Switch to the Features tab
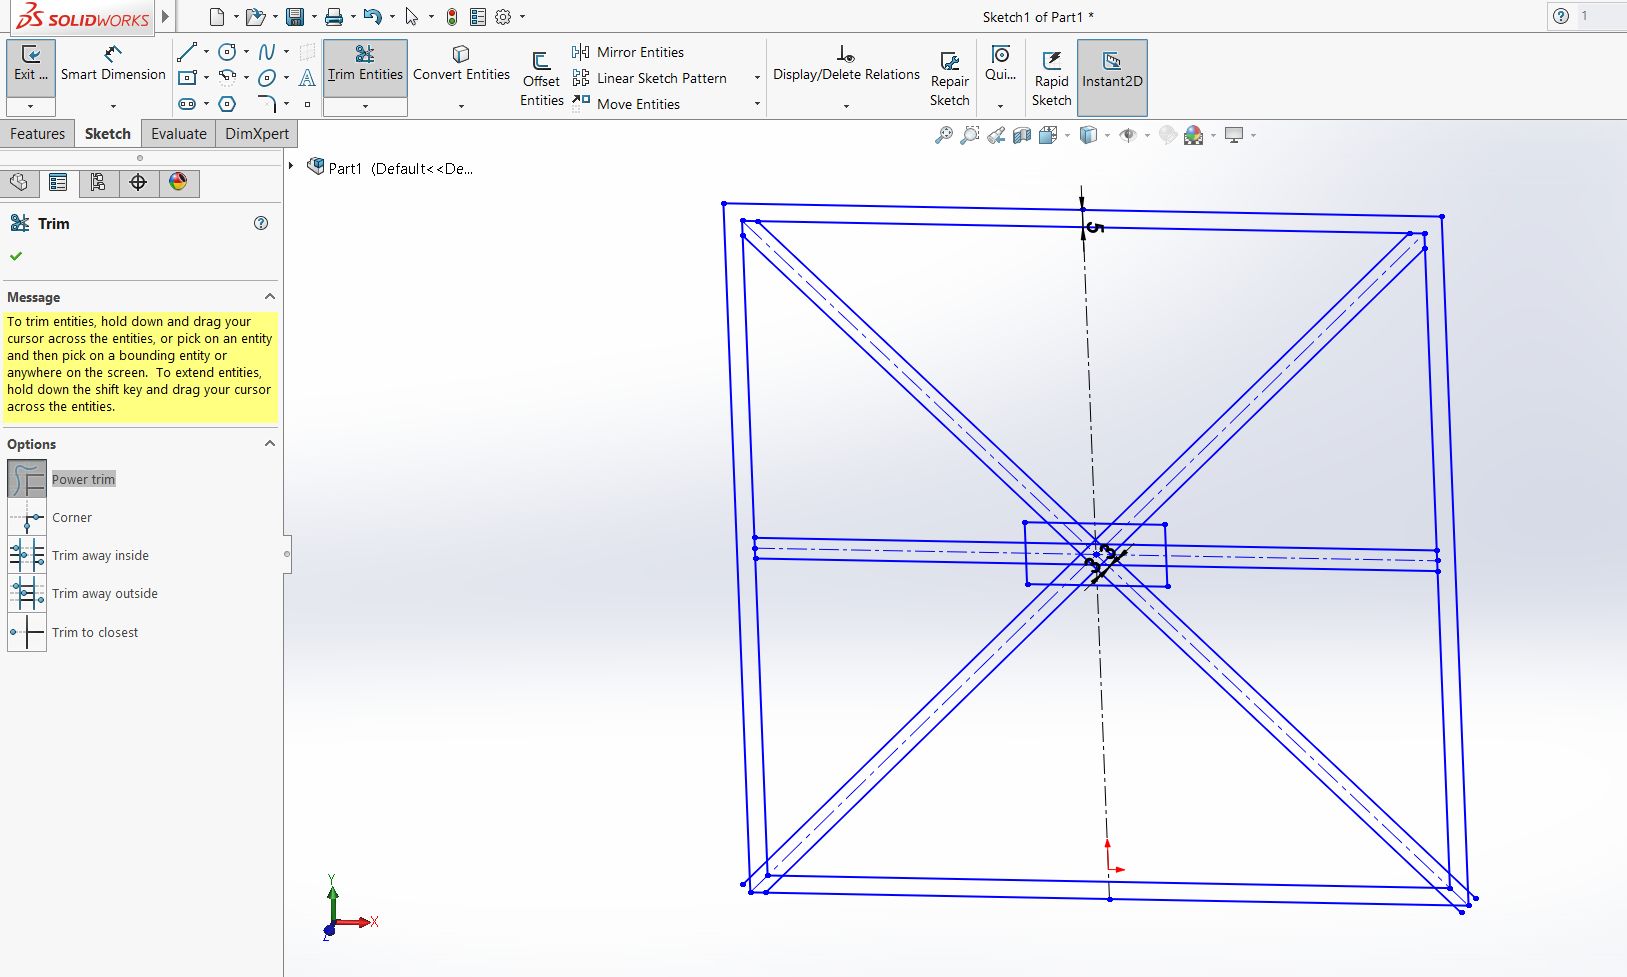The width and height of the screenshot is (1627, 977). [x=38, y=134]
